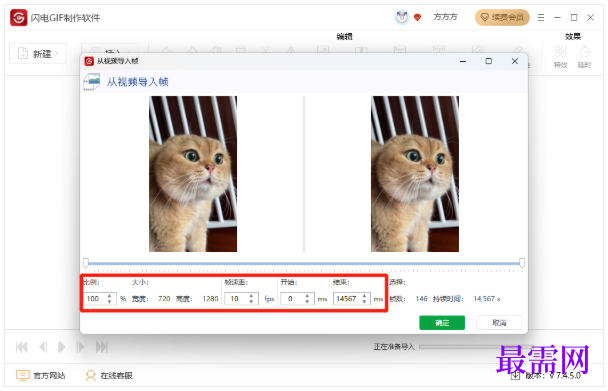Image resolution: width=608 pixels, height=391 pixels.
Task: Click the height value 1280
Action: [210, 299]
